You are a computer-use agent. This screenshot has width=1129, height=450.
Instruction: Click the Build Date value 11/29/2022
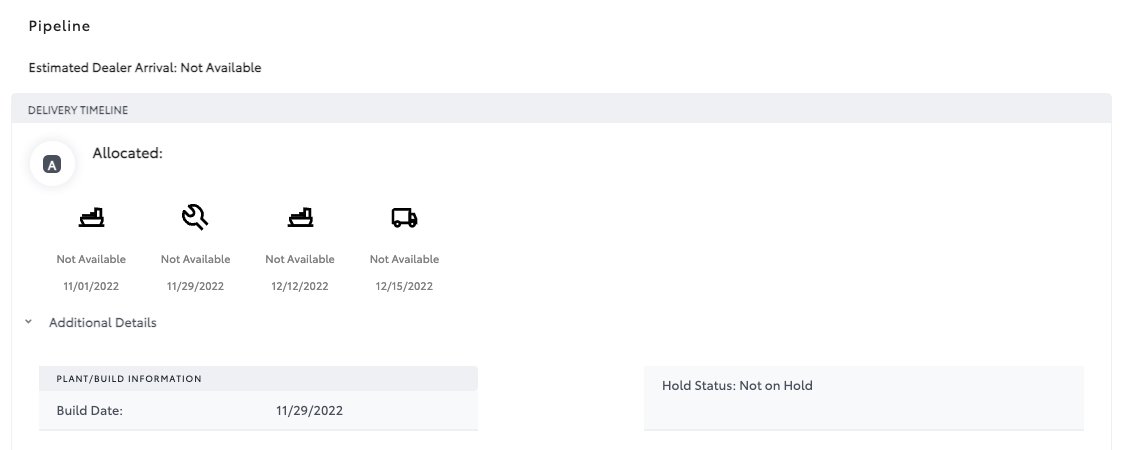pyautogui.click(x=310, y=410)
